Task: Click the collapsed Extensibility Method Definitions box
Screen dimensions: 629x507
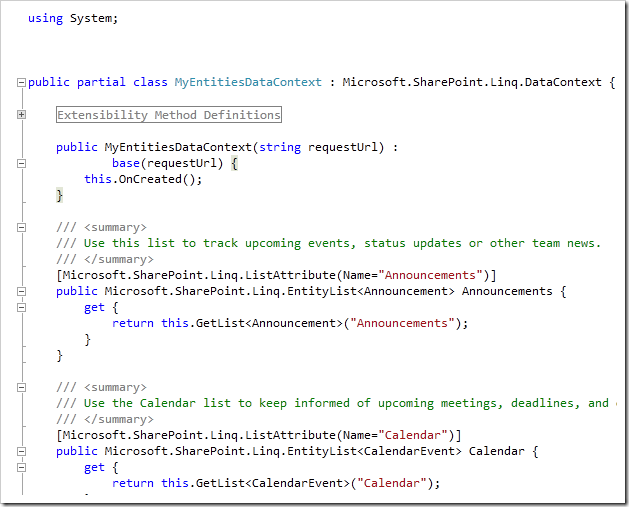Action: coord(168,115)
